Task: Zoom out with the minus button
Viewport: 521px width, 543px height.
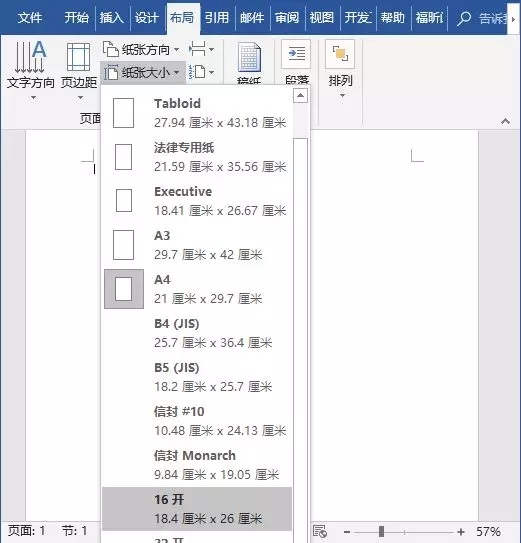Action: [x=347, y=532]
